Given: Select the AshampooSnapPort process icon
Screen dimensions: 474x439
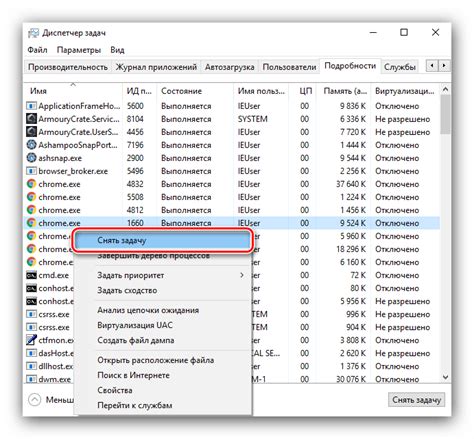Looking at the screenshot, I should (x=31, y=145).
